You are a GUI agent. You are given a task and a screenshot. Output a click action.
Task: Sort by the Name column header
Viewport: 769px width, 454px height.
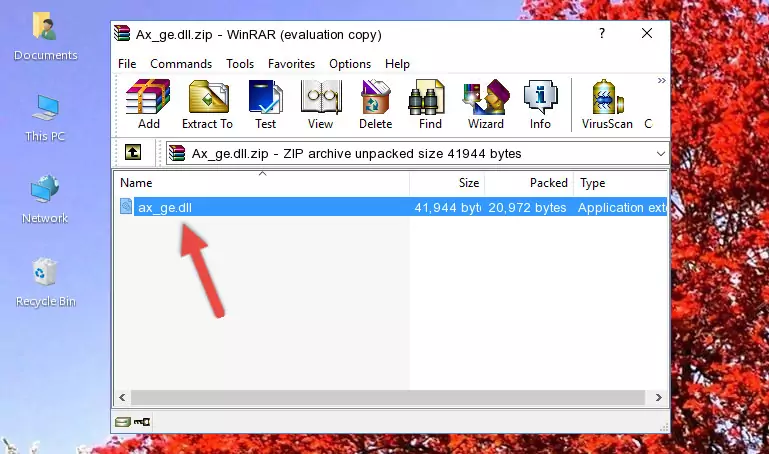tap(262, 183)
